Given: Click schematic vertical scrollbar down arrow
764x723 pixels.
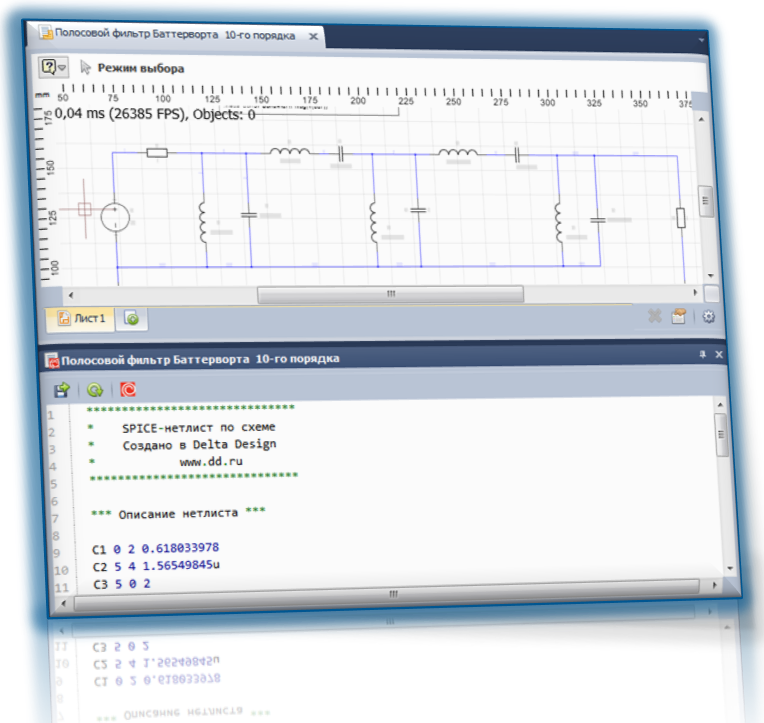Looking at the screenshot, I should pyautogui.click(x=711, y=276).
